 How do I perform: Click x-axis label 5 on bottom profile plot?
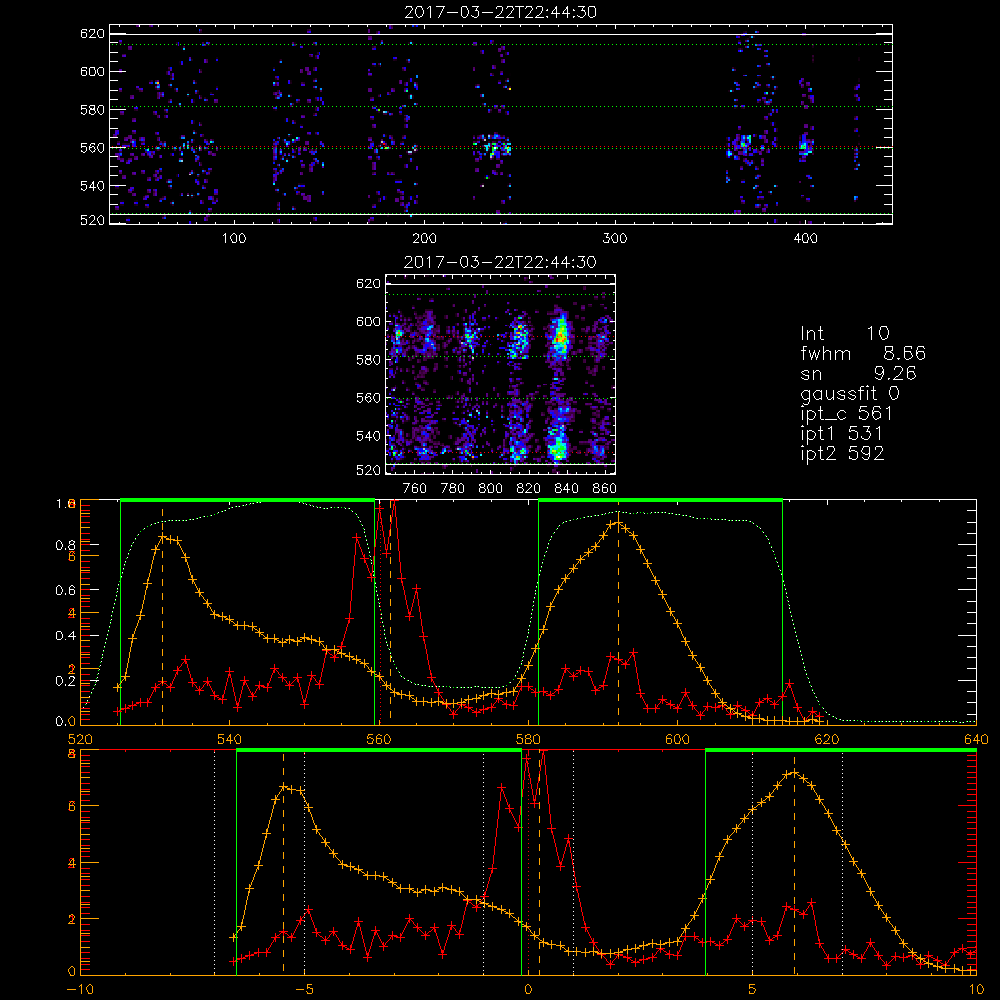753,990
